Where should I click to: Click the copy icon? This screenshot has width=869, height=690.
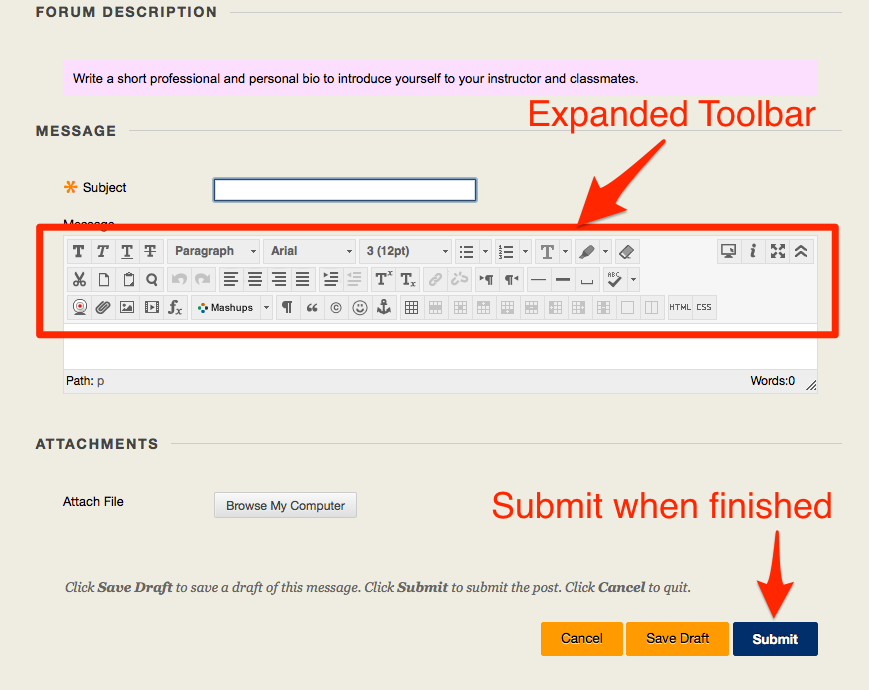click(104, 280)
